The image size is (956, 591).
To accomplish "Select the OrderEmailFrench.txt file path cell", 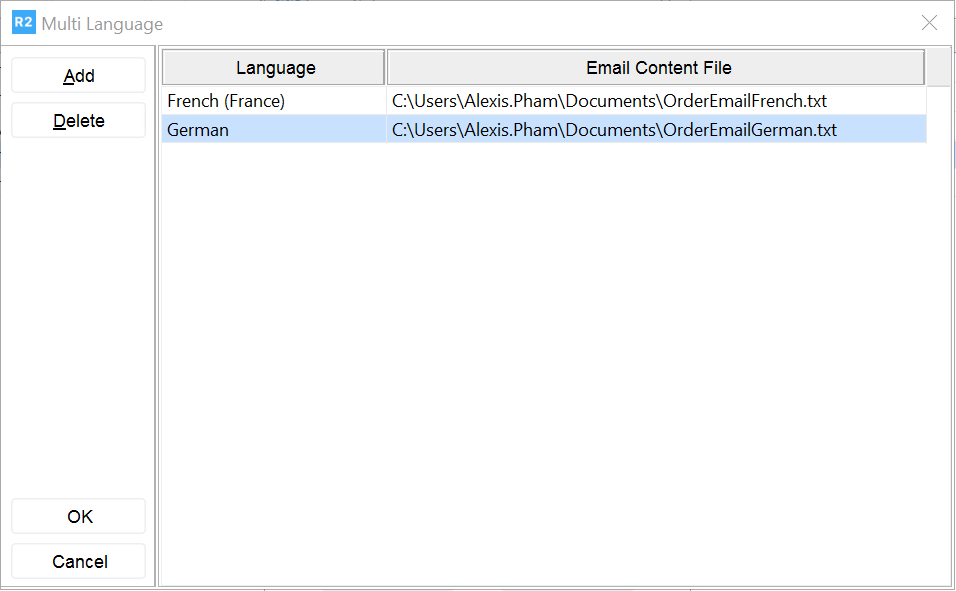I will point(655,101).
